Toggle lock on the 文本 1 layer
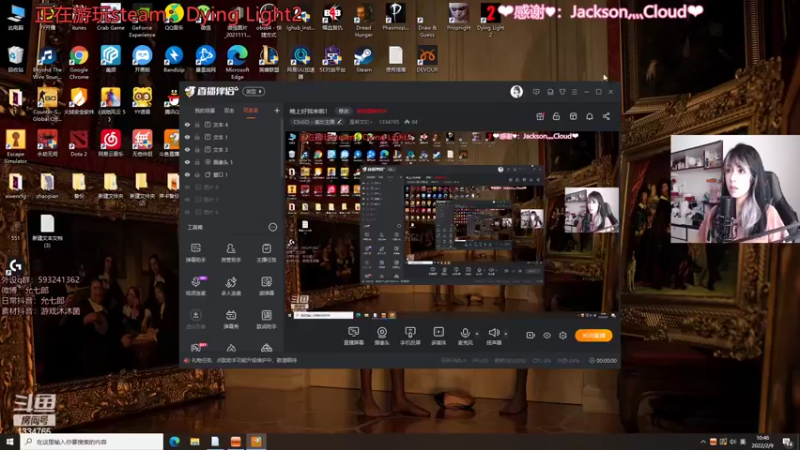 (x=197, y=137)
